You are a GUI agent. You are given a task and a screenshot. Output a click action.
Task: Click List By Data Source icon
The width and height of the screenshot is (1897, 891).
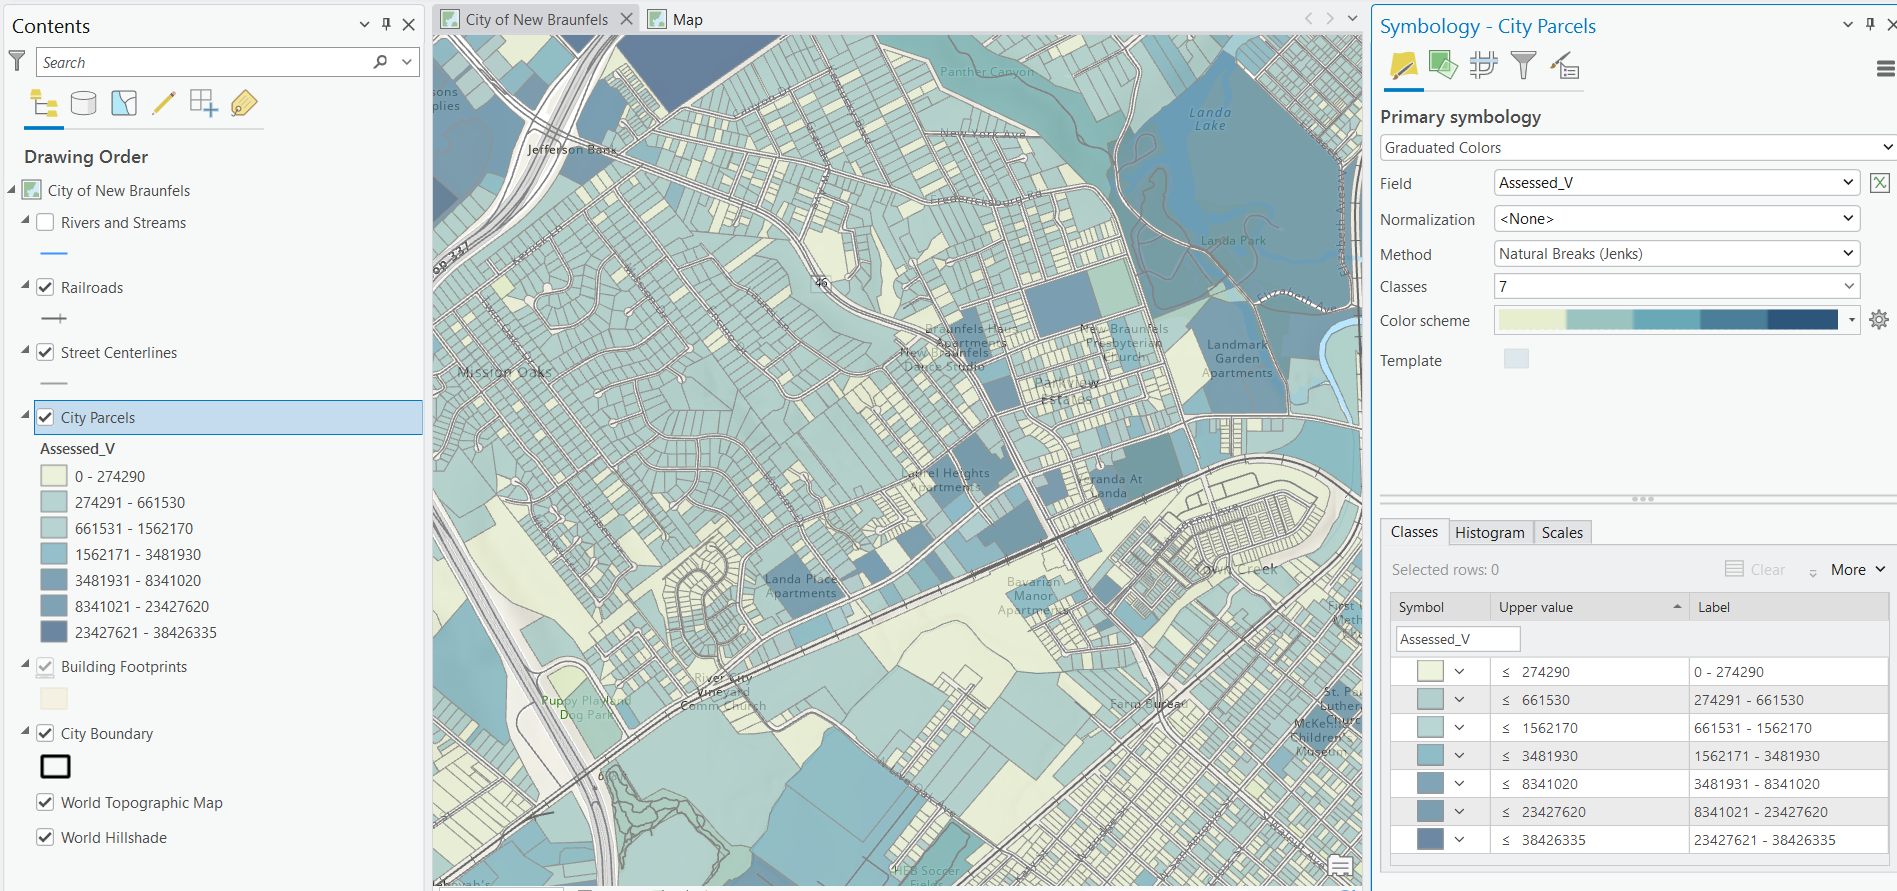(84, 103)
